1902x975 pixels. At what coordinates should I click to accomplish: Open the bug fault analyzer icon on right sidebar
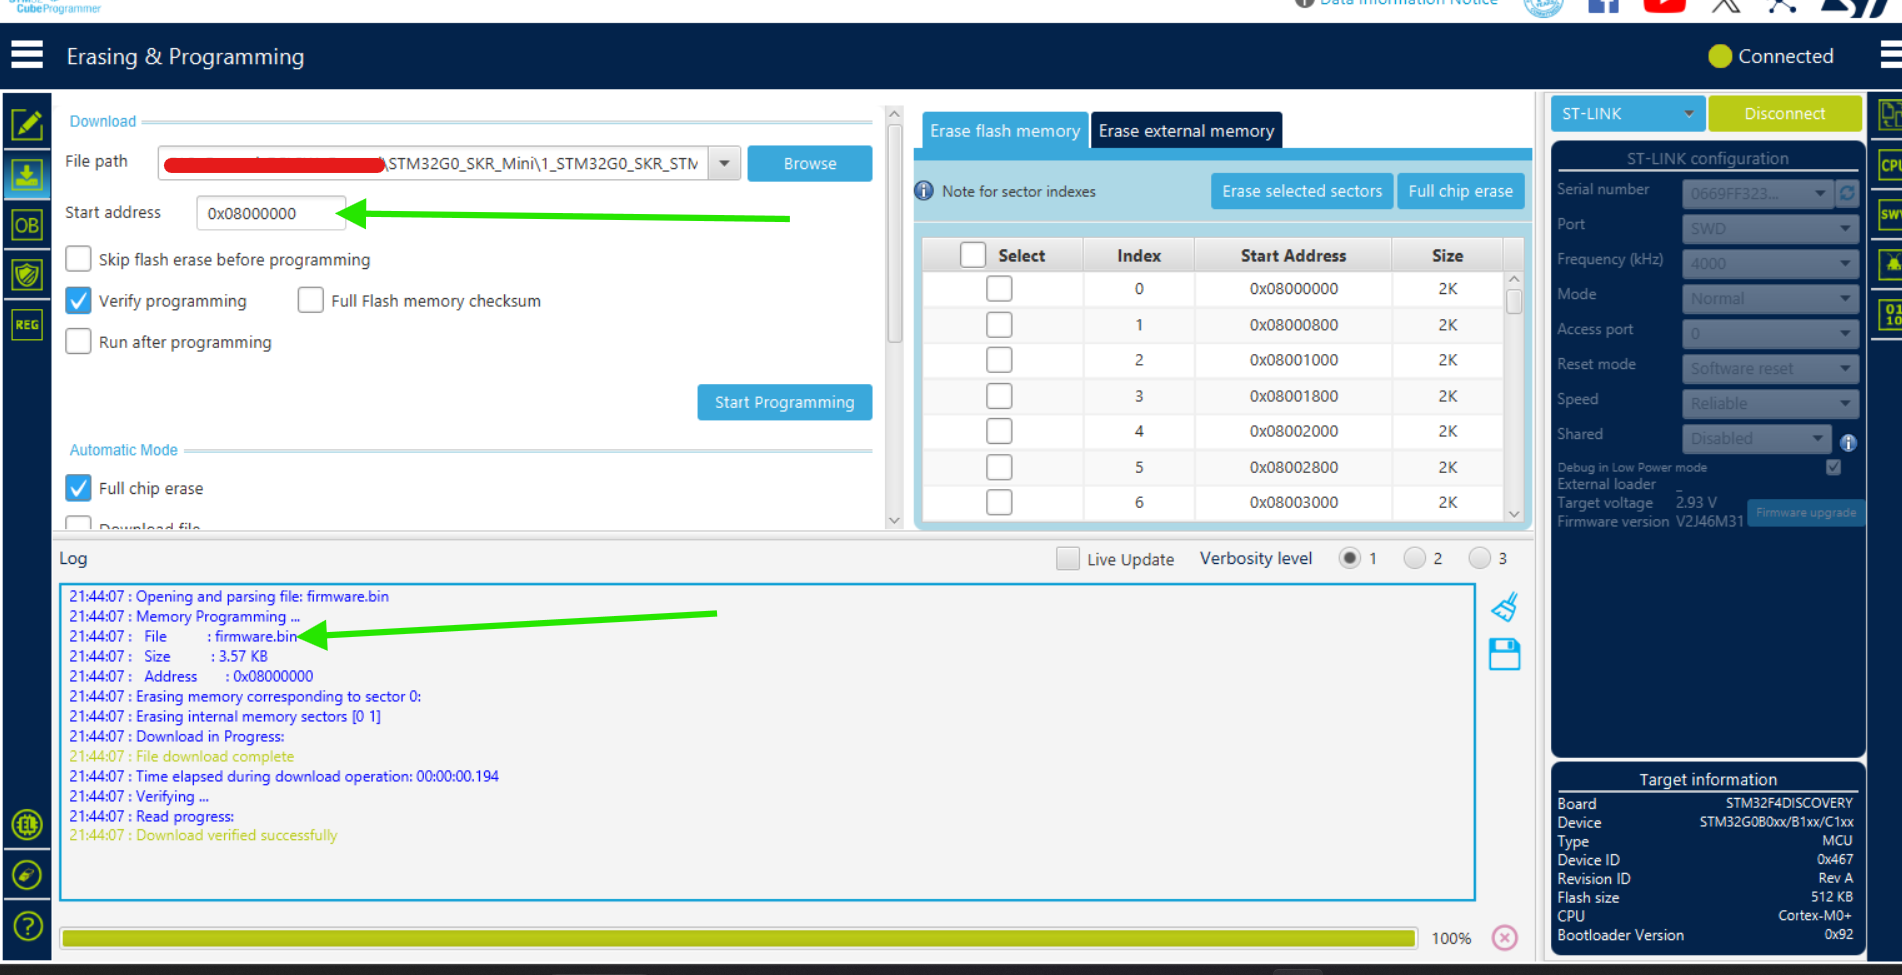[1890, 265]
